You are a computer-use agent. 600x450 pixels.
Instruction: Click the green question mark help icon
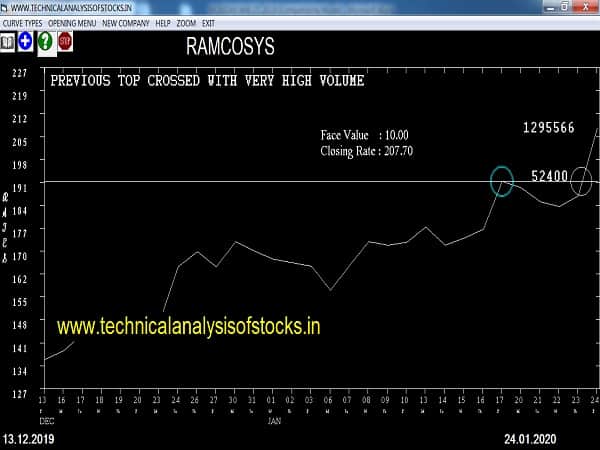coord(45,41)
